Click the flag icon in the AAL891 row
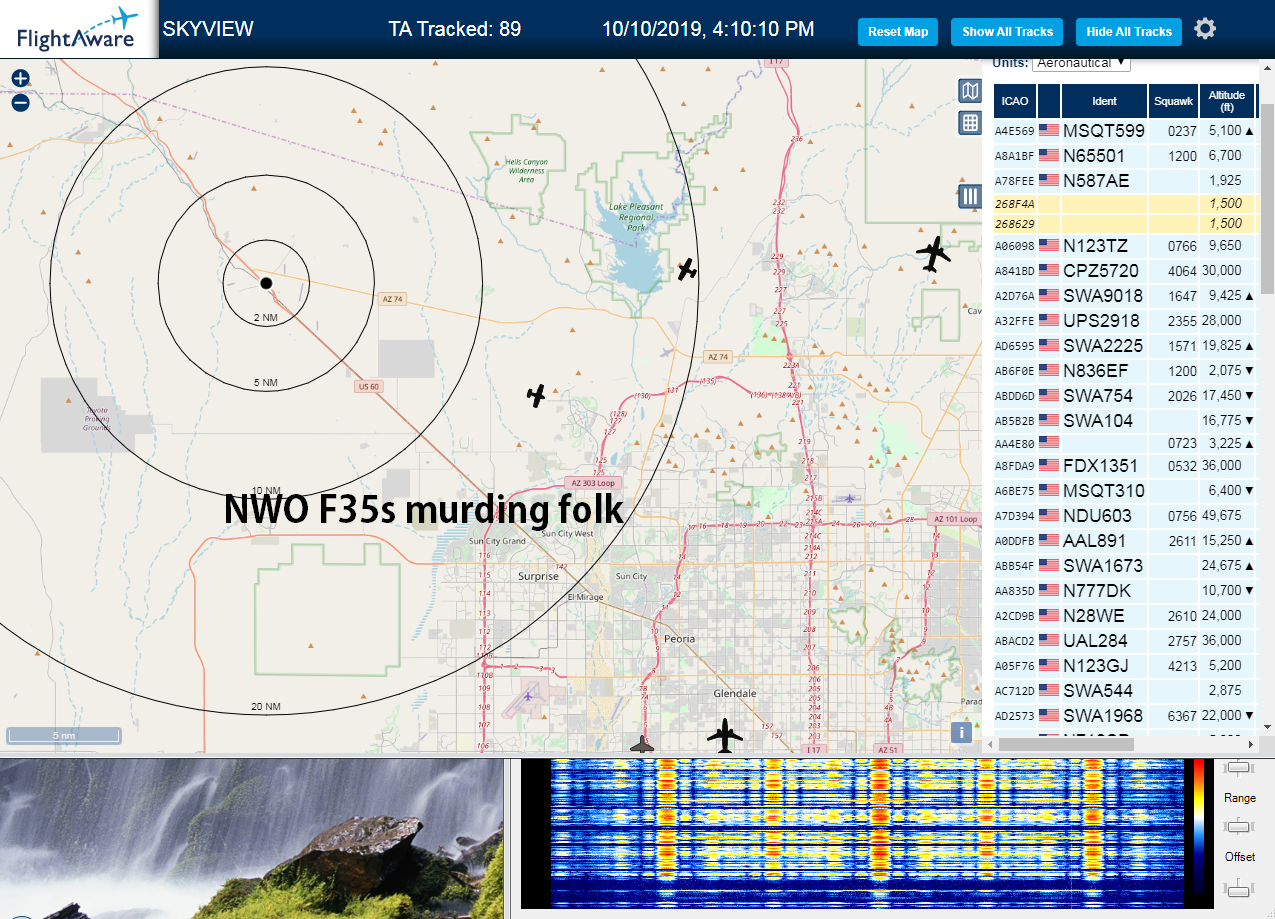The height and width of the screenshot is (919, 1275). tap(1049, 540)
